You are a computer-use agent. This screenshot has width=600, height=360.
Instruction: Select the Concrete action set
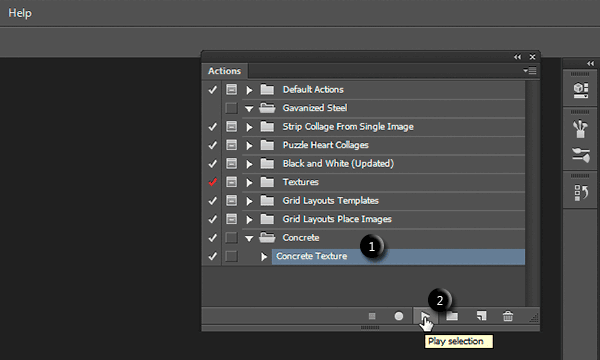[x=383, y=238]
